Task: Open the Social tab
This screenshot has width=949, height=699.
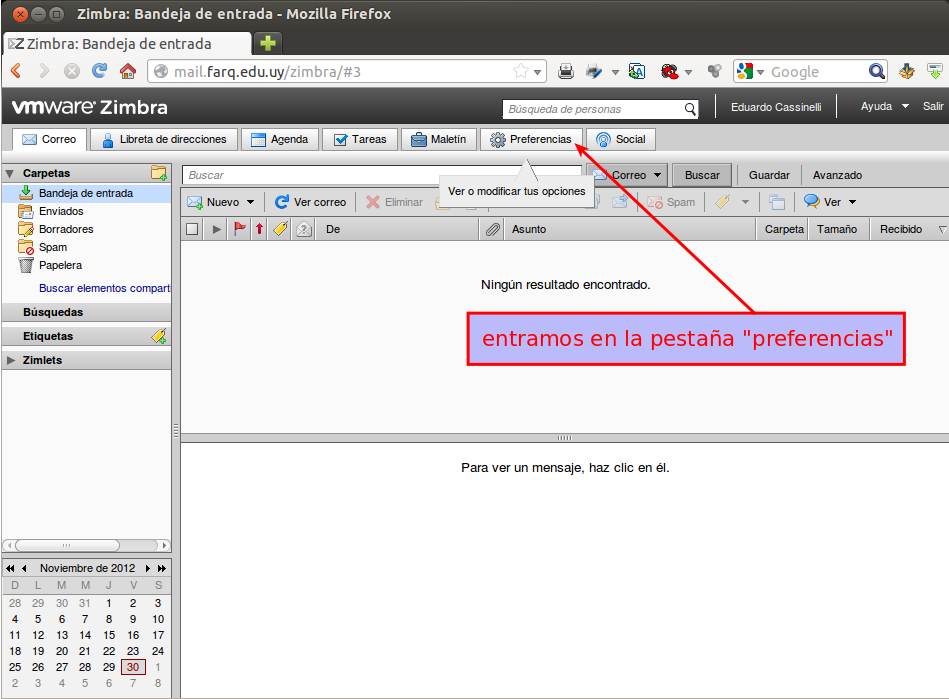Action: click(x=620, y=139)
